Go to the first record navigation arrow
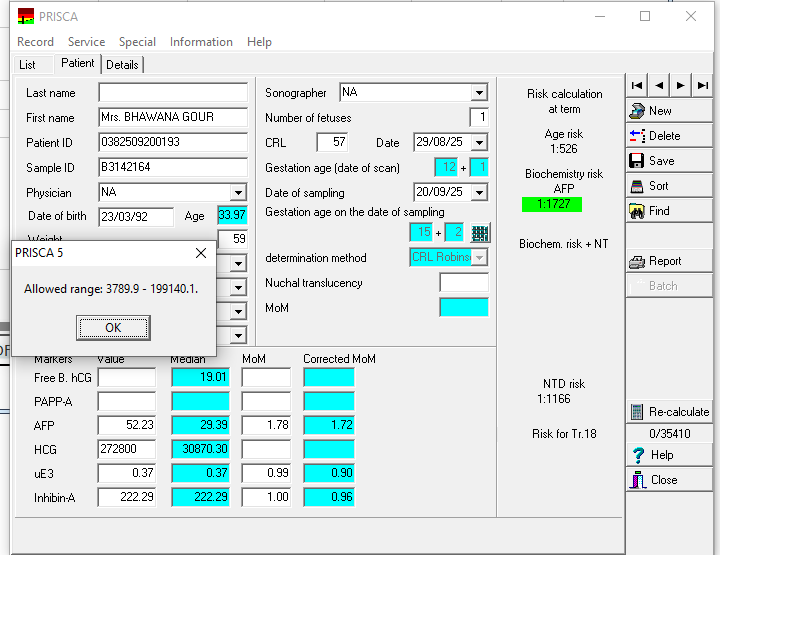 pyautogui.click(x=637, y=86)
